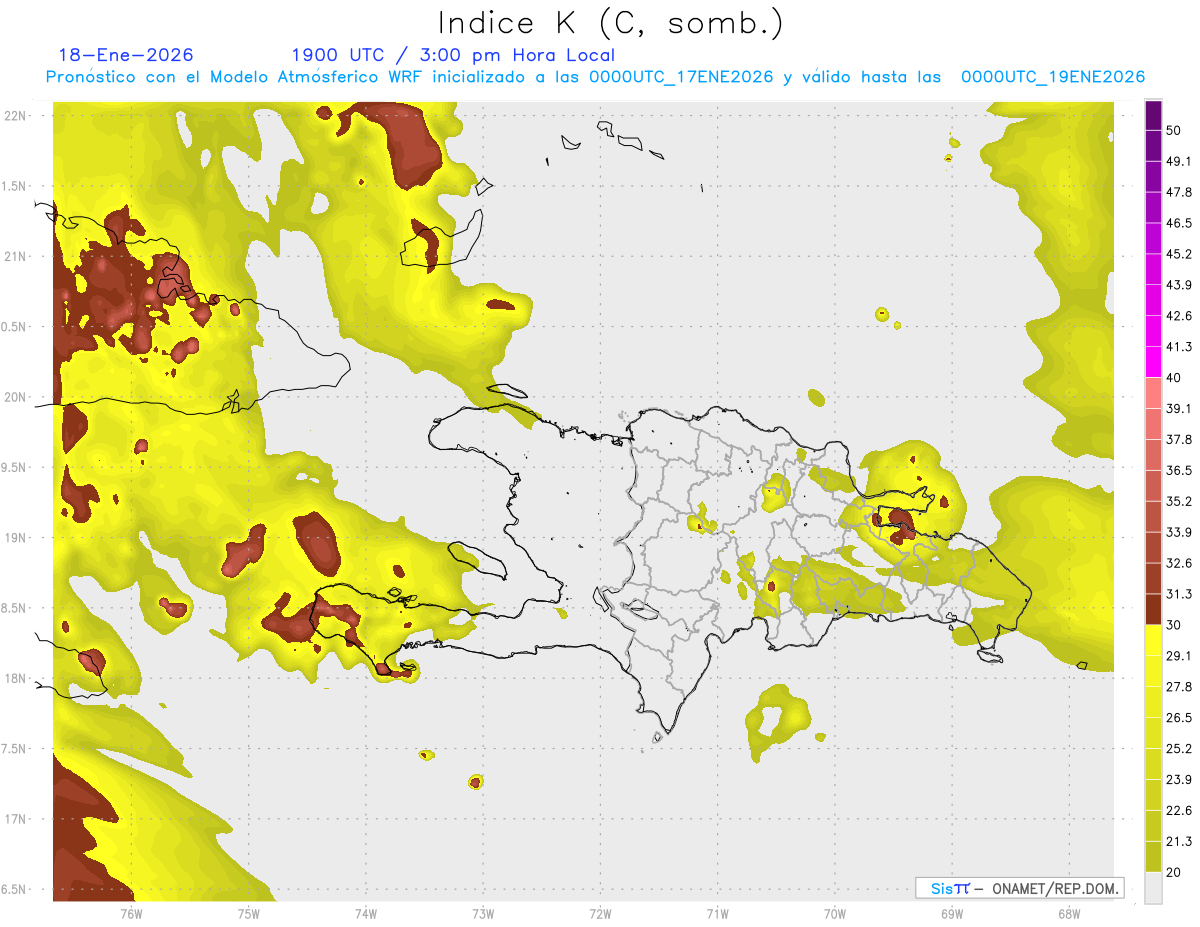Select the dark purple swatch above 50
The image size is (1200, 927).
[x=1154, y=115]
